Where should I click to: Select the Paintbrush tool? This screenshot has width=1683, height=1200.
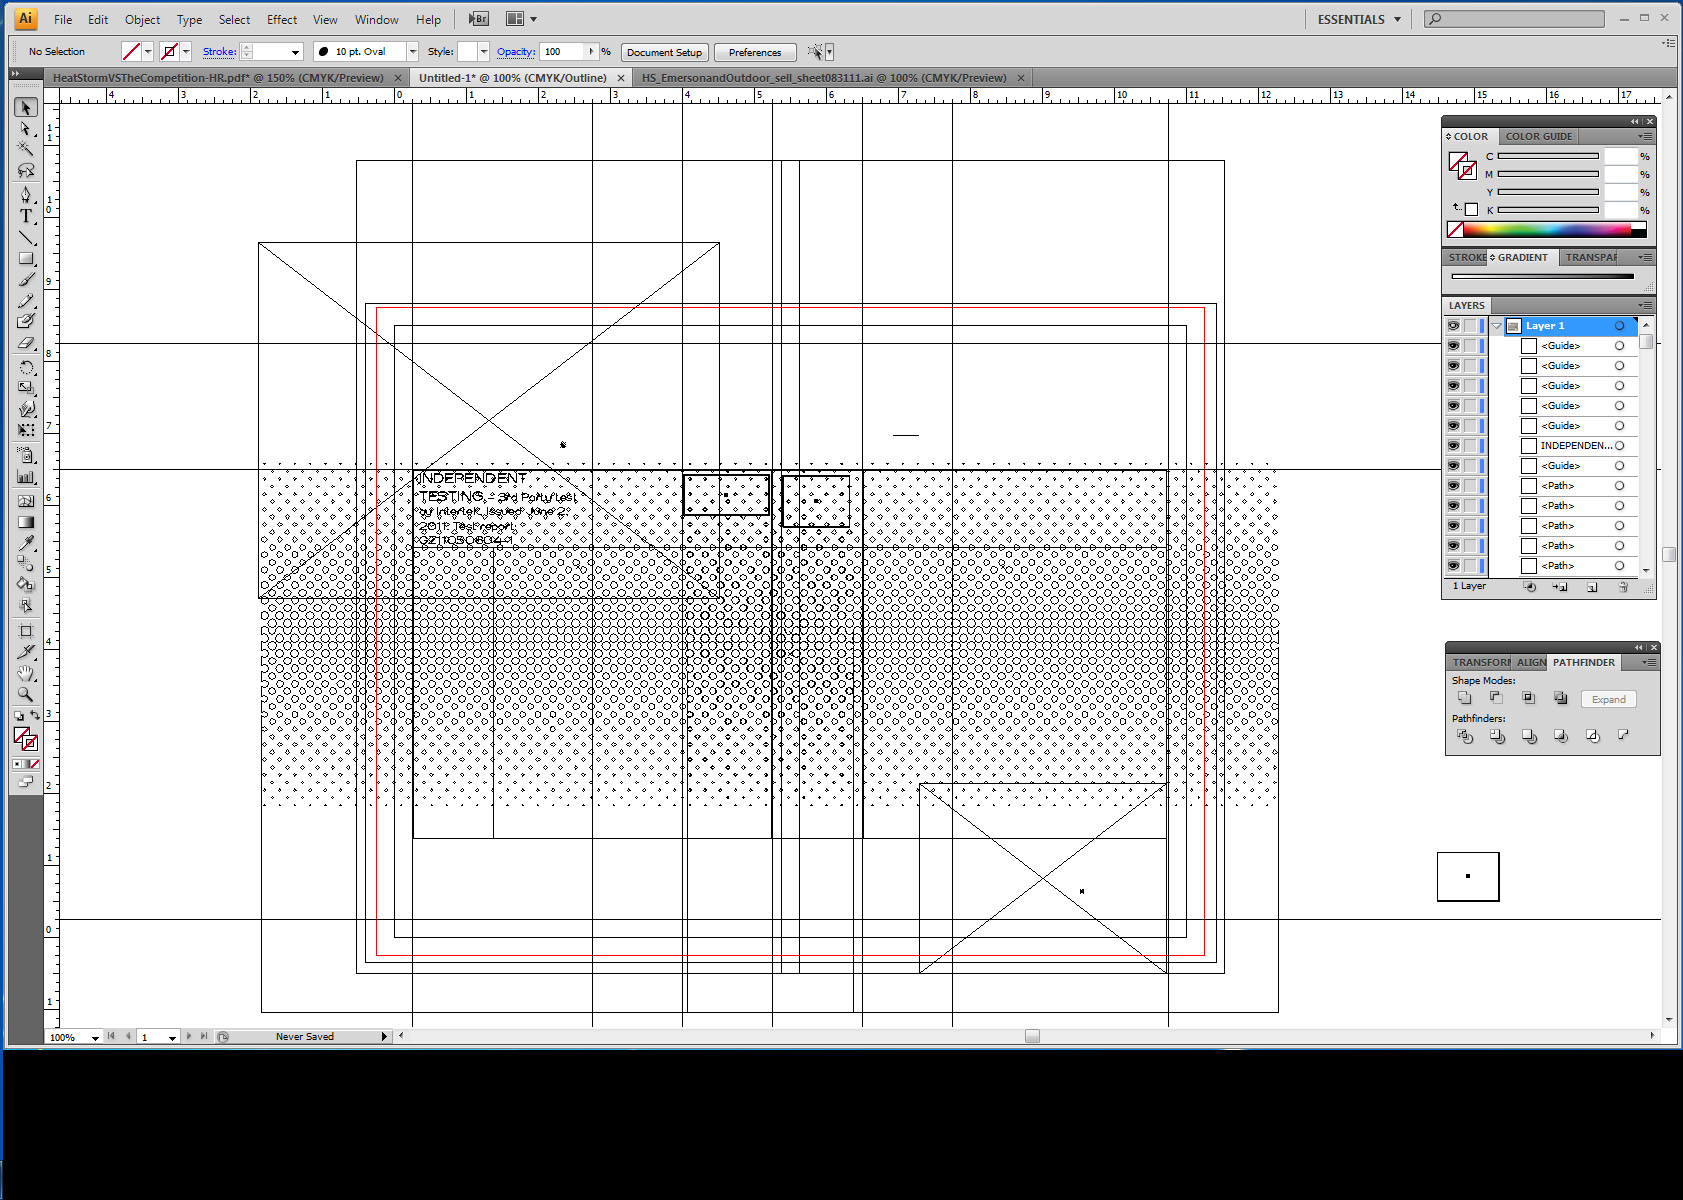tap(26, 280)
